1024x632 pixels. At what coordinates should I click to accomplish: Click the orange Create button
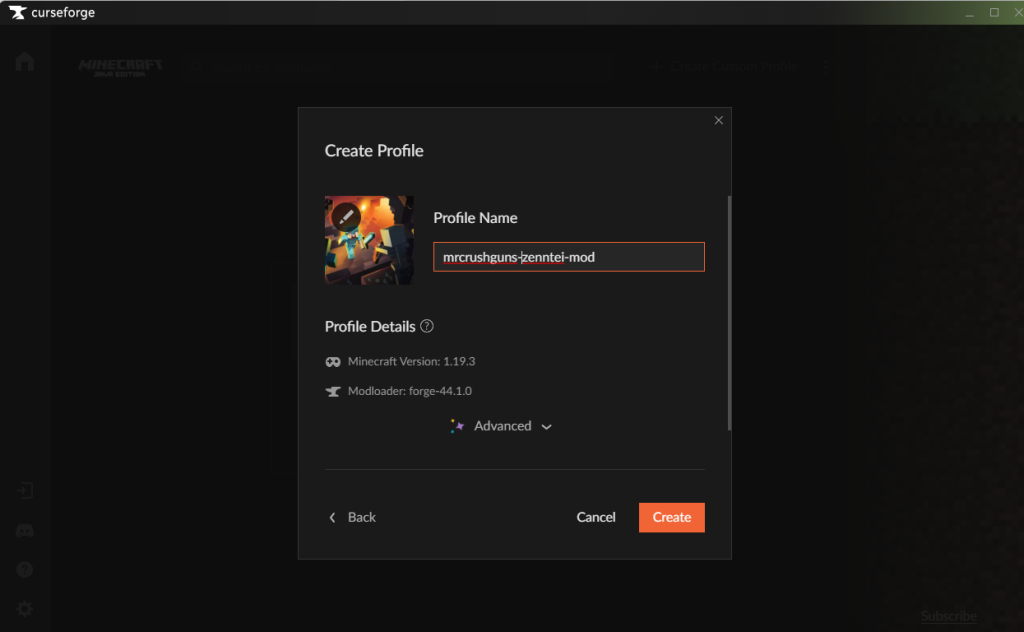pyautogui.click(x=671, y=517)
